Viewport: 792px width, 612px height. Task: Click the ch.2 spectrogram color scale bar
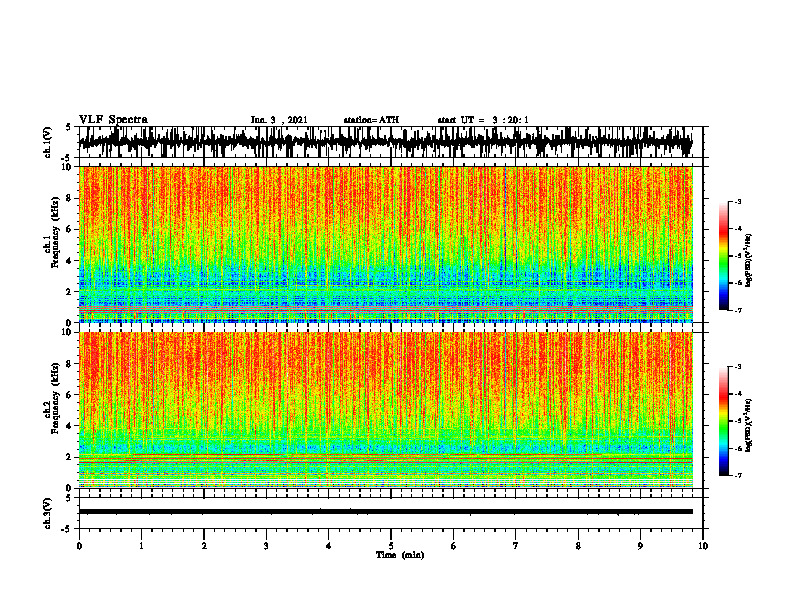(x=724, y=421)
